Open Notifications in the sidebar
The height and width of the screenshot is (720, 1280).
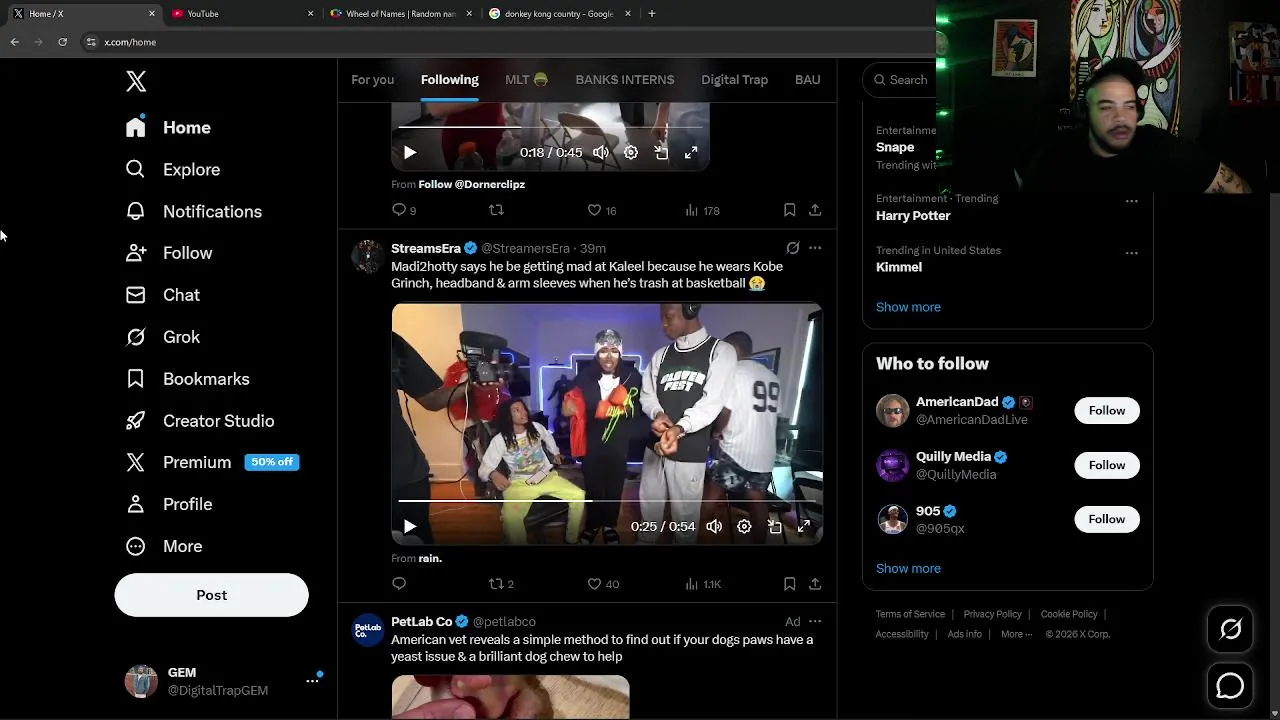(x=194, y=211)
